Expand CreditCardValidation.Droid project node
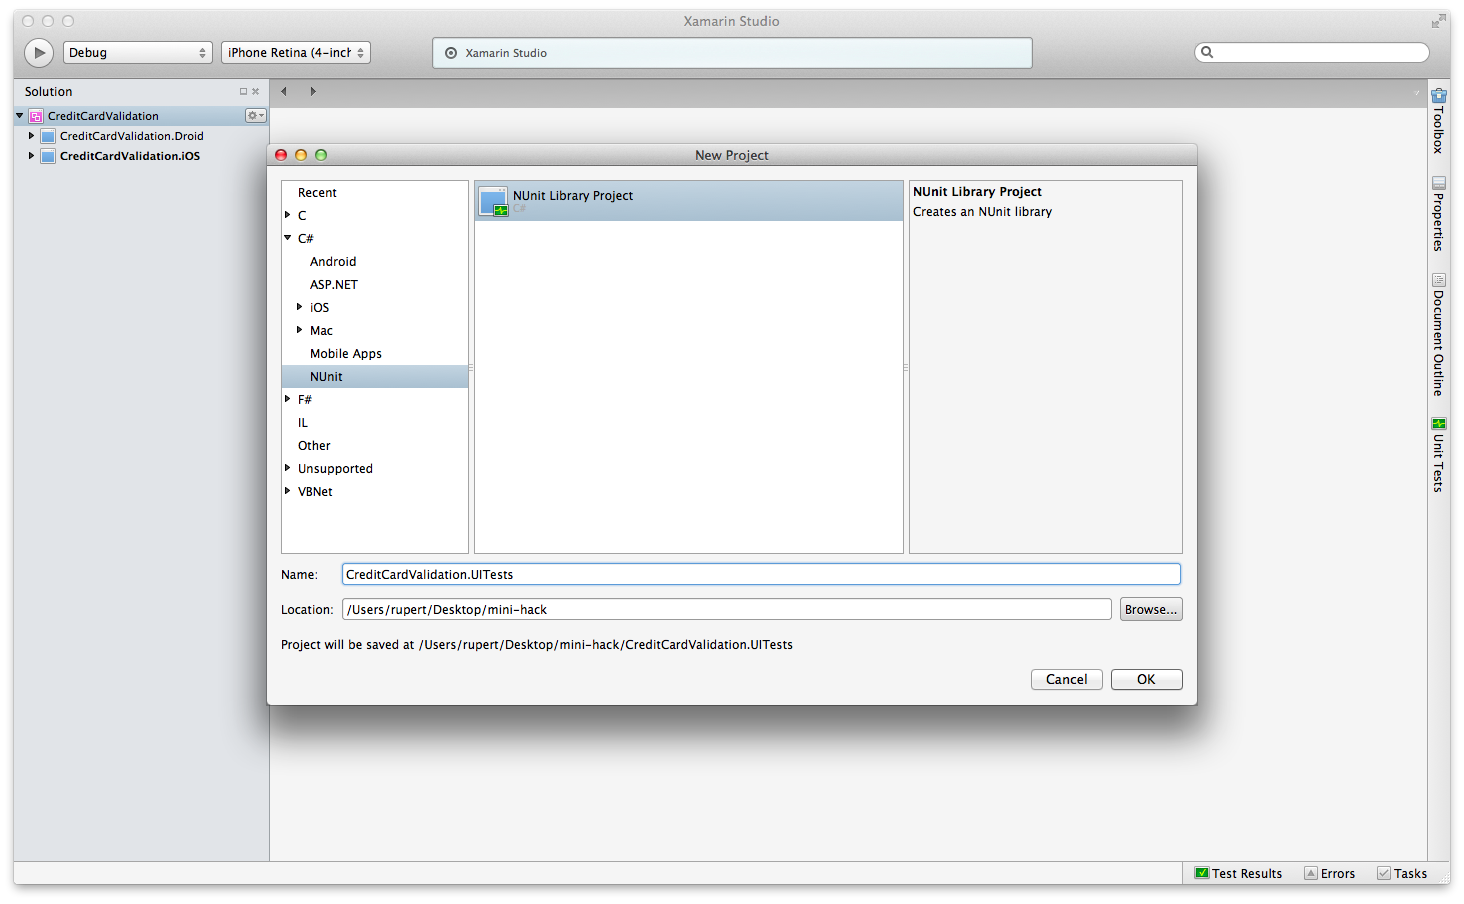 31,136
